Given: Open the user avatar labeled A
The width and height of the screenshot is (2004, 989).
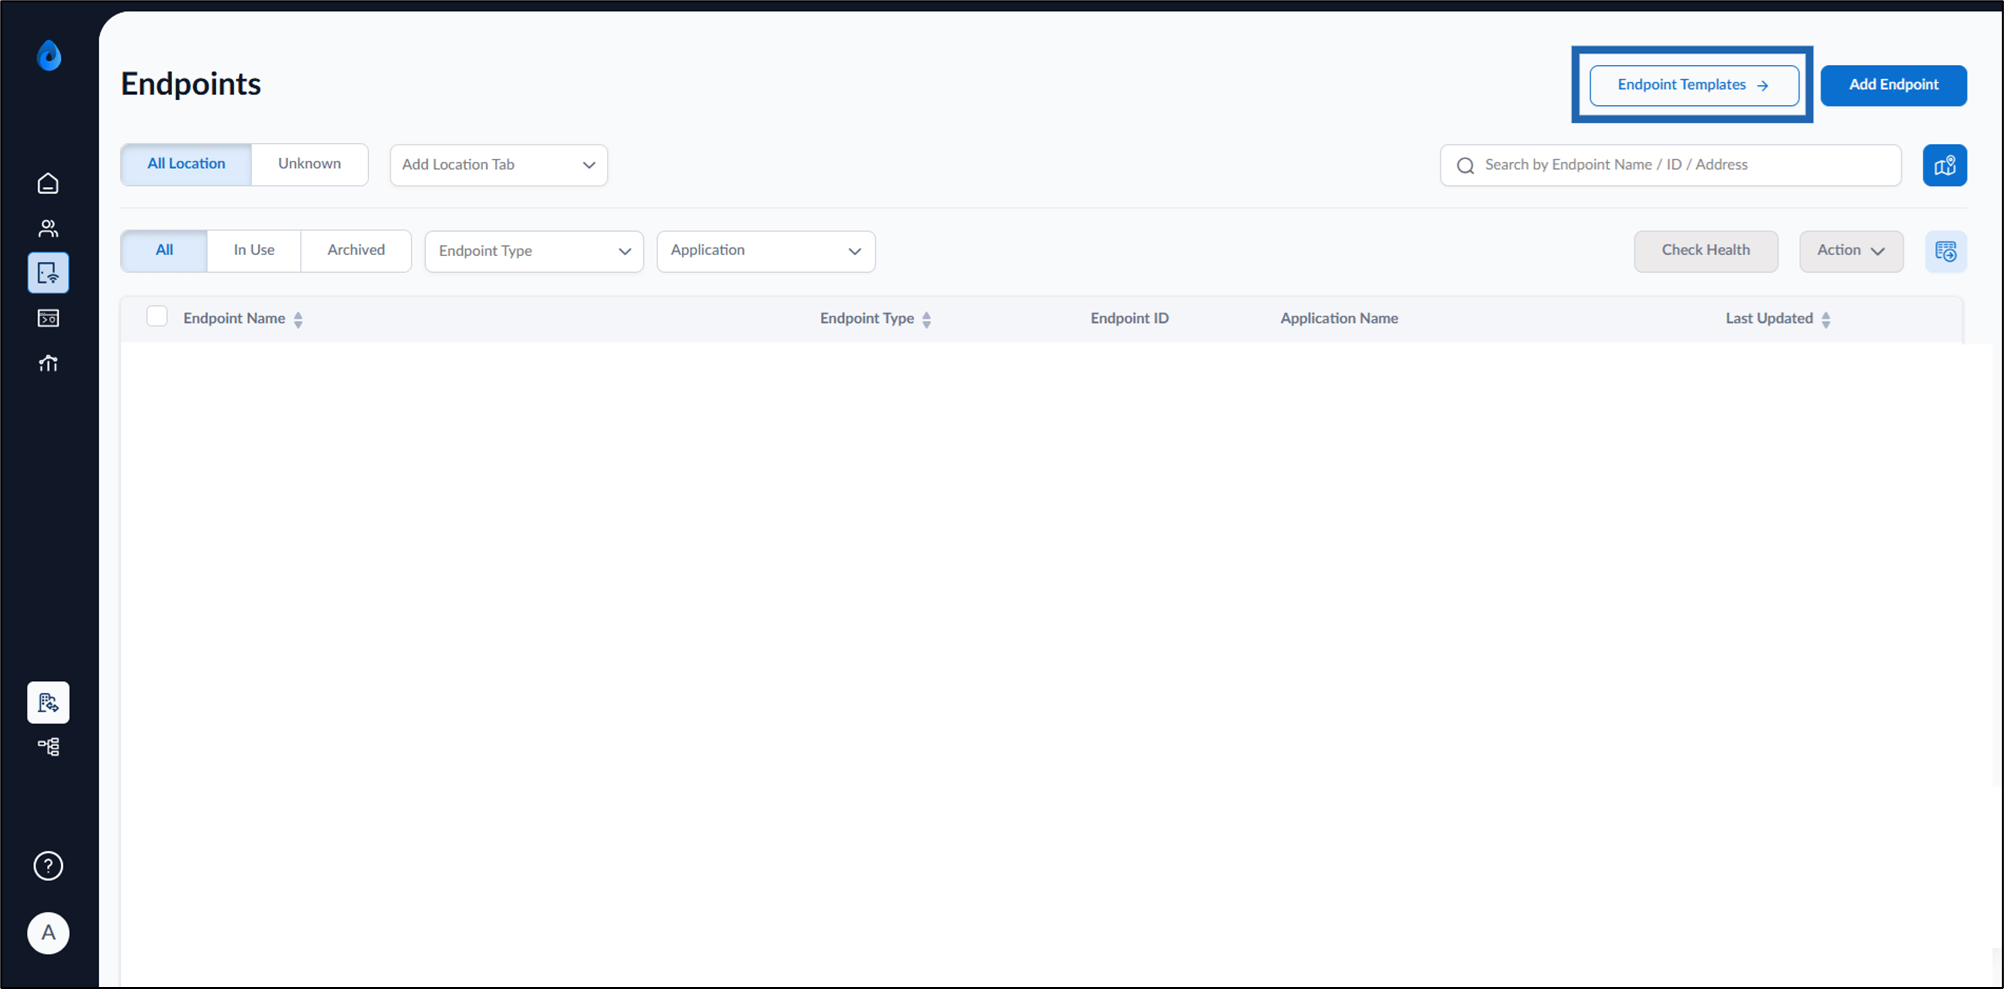Looking at the screenshot, I should 48,933.
